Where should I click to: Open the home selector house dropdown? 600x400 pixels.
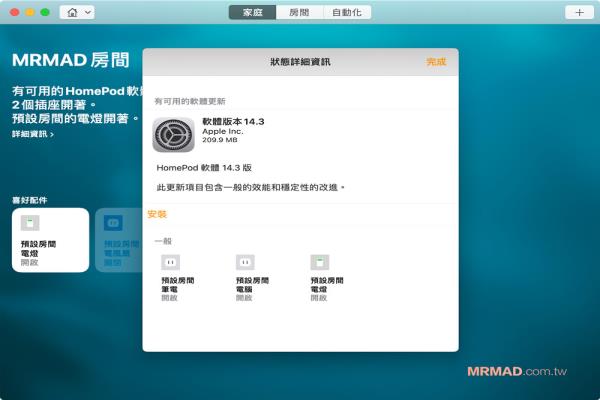click(x=77, y=12)
